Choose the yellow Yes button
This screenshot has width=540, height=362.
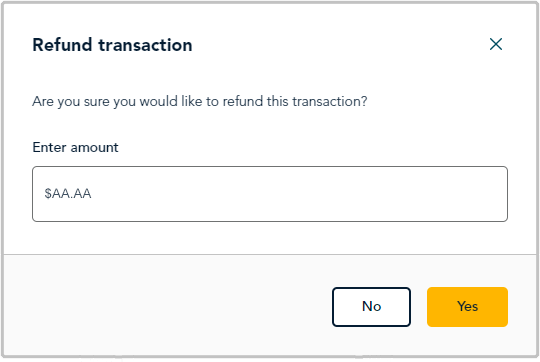[x=467, y=307]
